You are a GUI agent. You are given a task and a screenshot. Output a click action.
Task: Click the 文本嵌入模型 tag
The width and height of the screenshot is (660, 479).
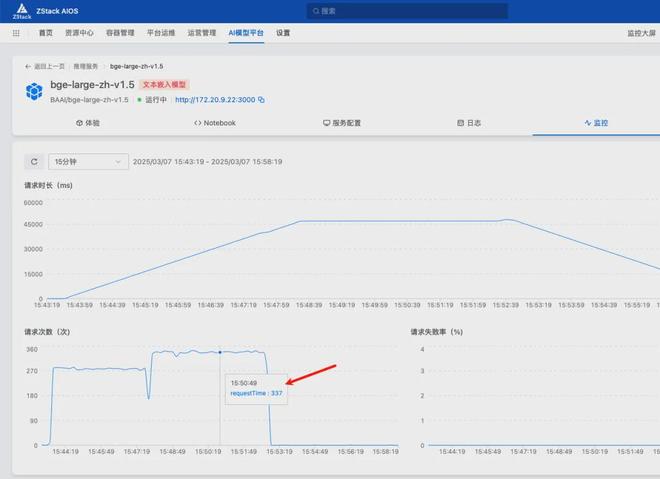[164, 85]
